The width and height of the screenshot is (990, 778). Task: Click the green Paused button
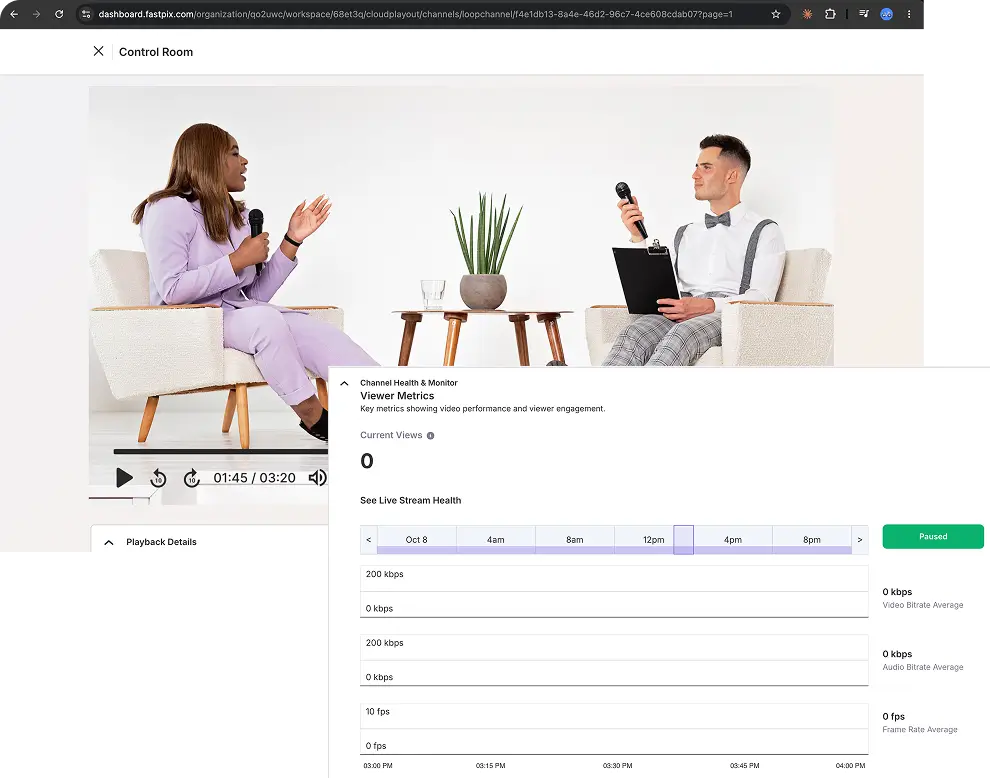click(x=933, y=536)
